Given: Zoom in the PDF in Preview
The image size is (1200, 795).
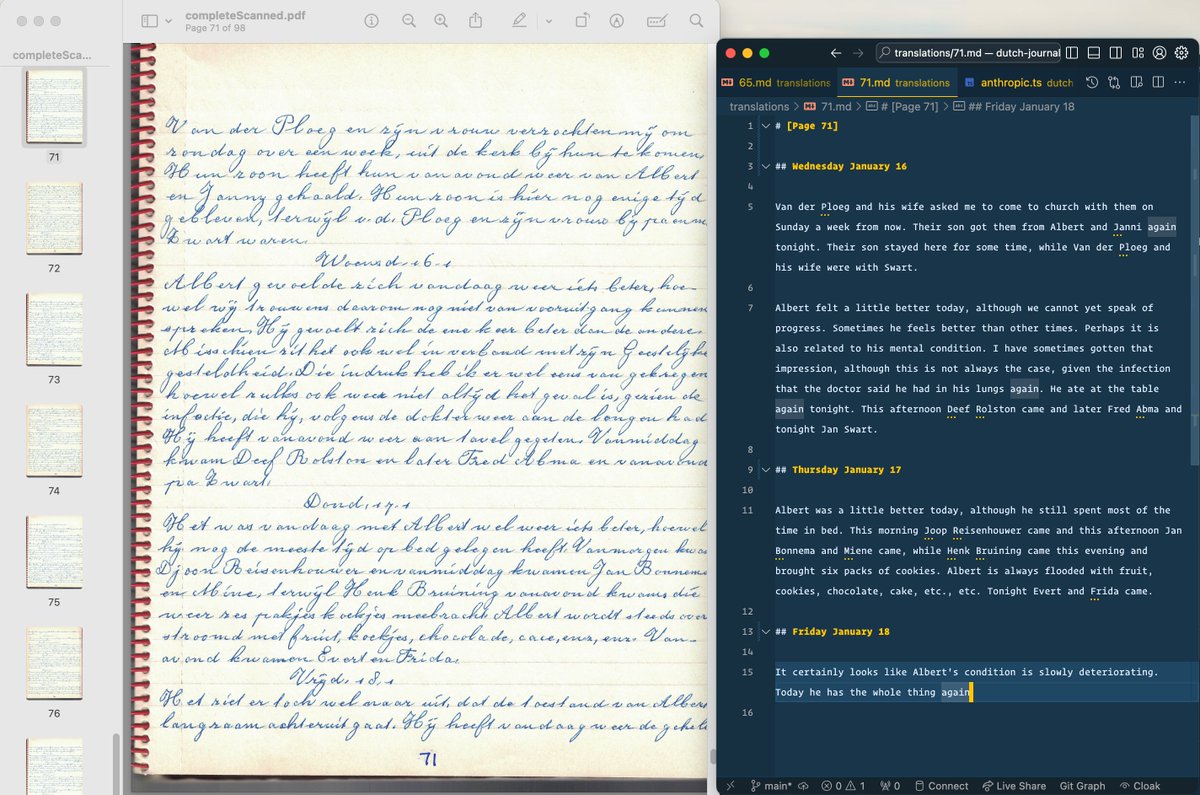Looking at the screenshot, I should 441,21.
